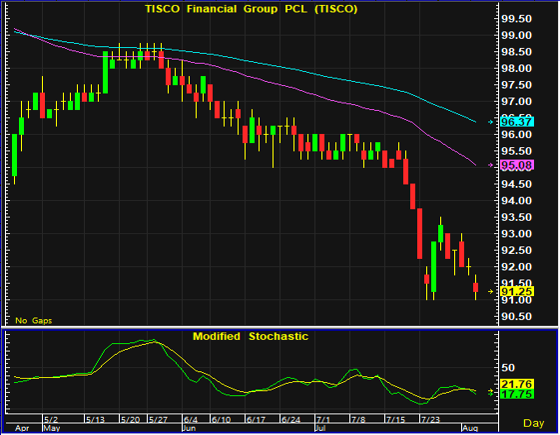Click the Modified Stochastic panel title
The height and width of the screenshot is (435, 560).
pyautogui.click(x=250, y=336)
